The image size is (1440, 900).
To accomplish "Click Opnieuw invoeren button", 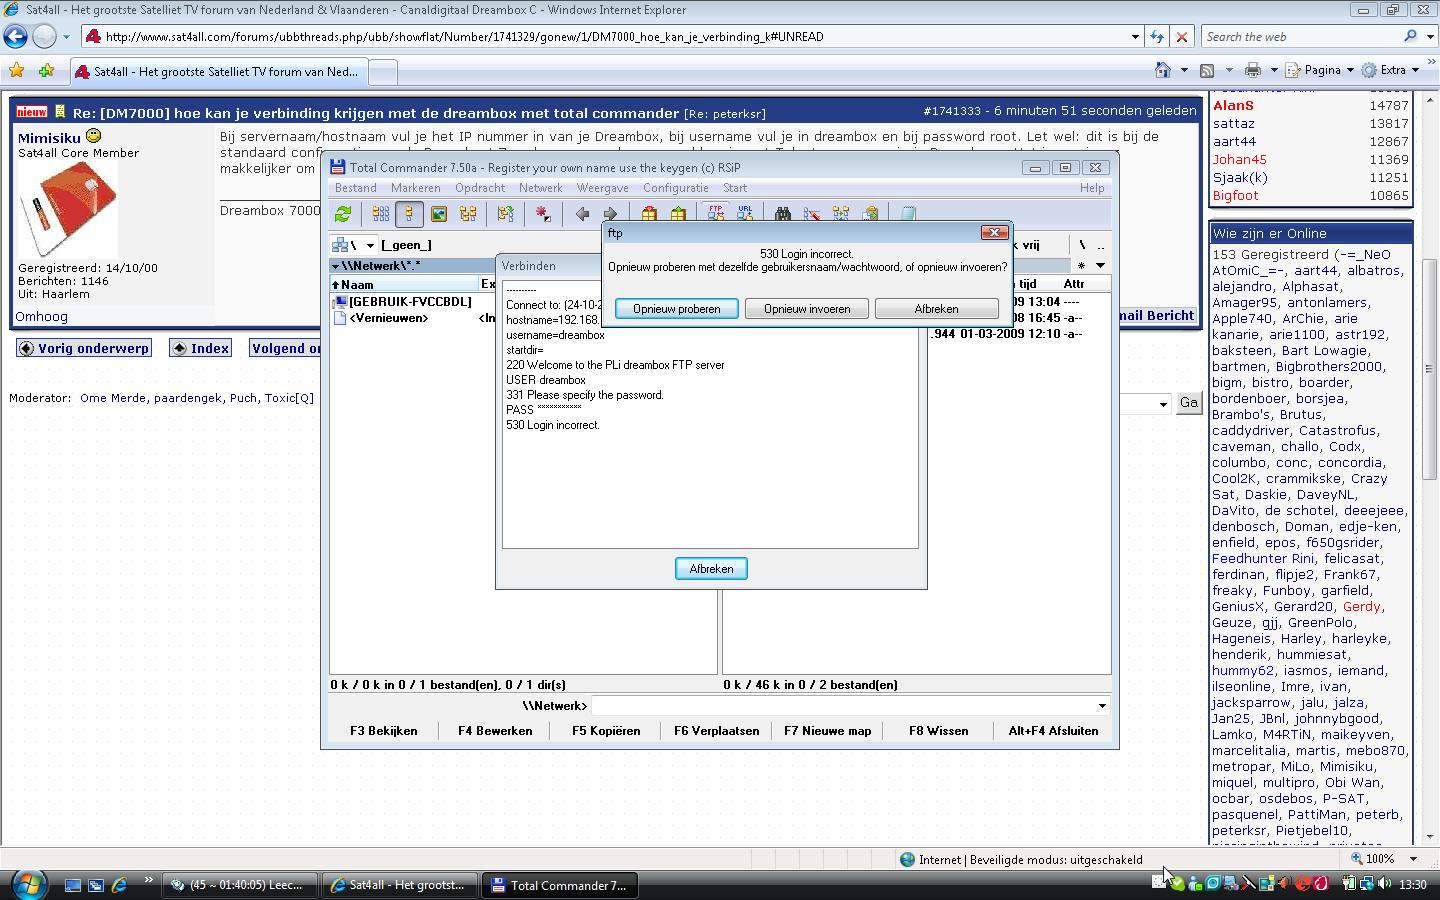I will coord(807,309).
